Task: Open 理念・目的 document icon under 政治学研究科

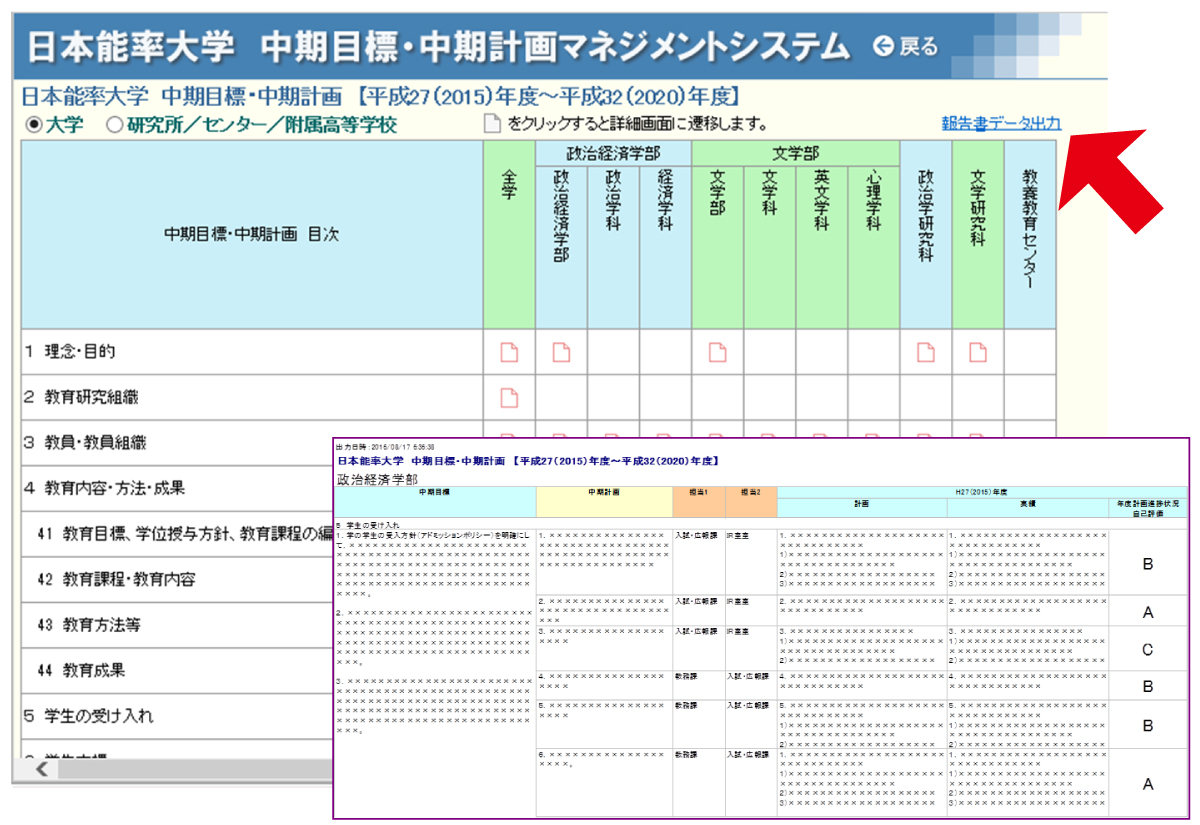Action: point(926,352)
